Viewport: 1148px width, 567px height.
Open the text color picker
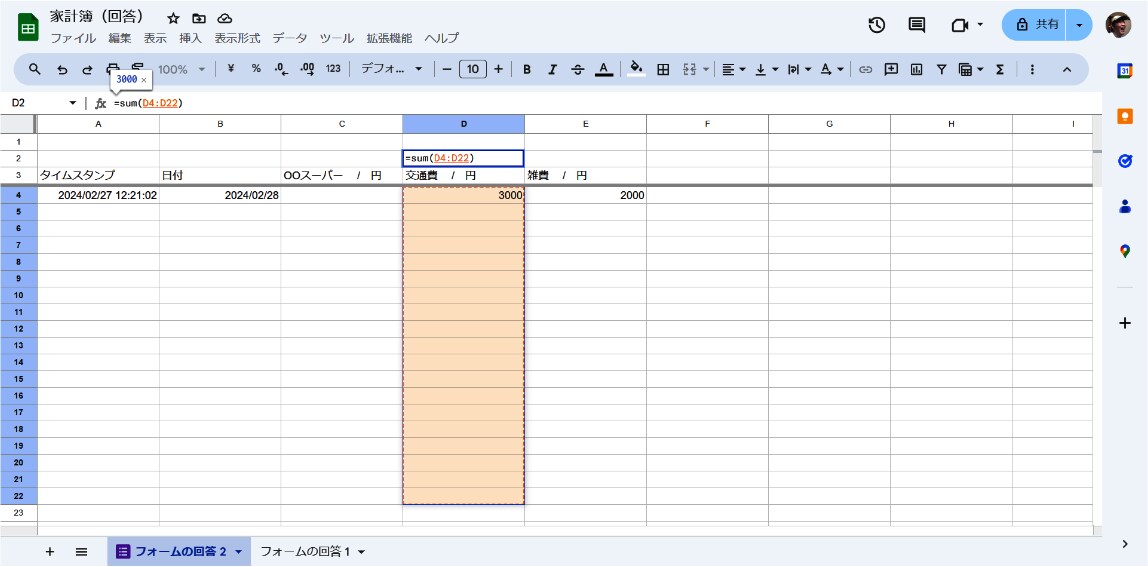tap(603, 70)
